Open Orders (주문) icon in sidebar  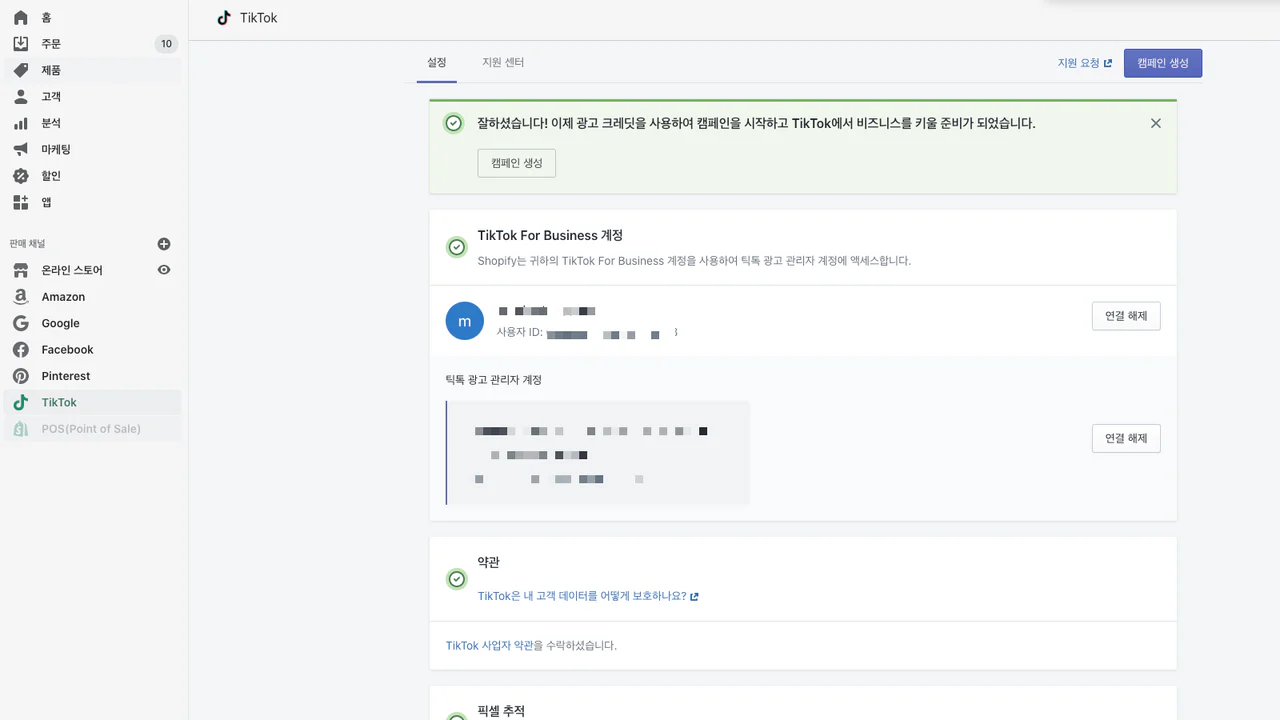point(21,44)
